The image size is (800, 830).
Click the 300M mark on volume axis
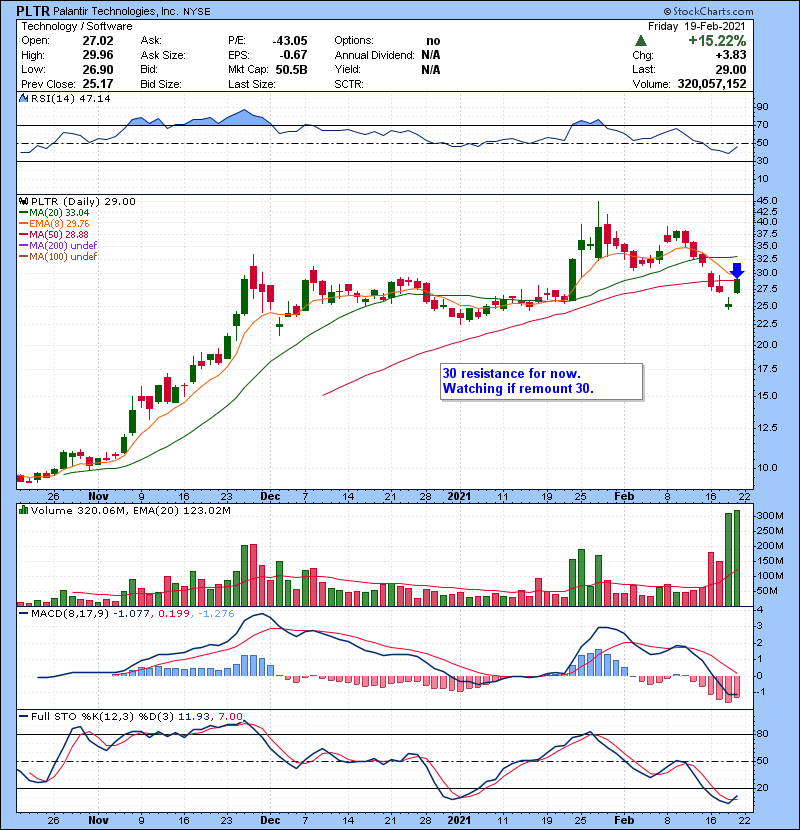coord(770,516)
